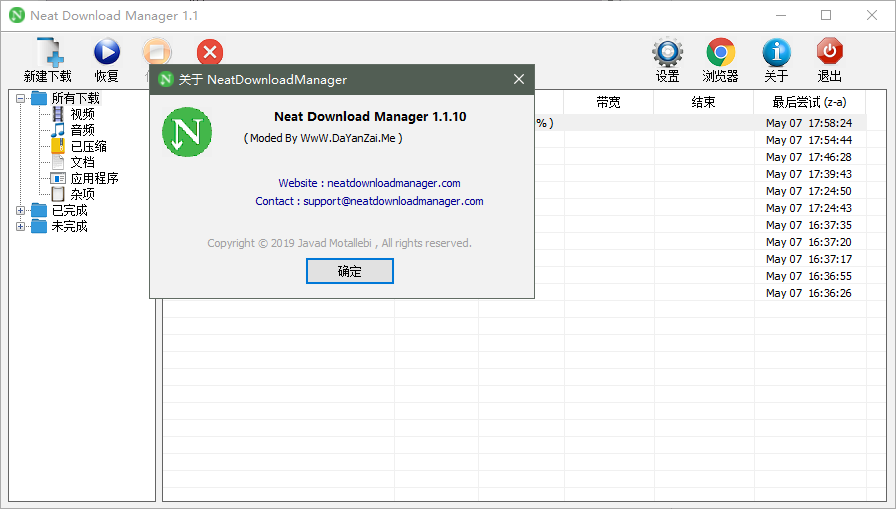Open the neatdownloadmanager.com website link
896x509 pixels.
(x=394, y=183)
